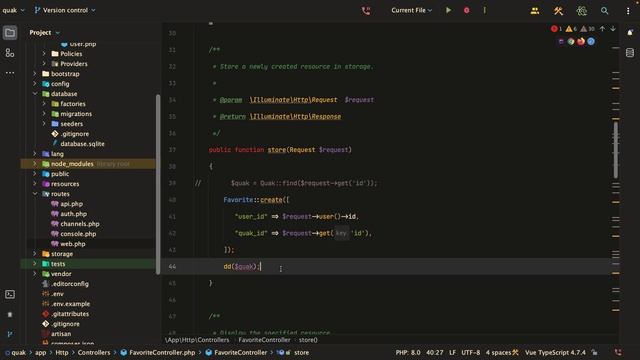Click Vue TypeScript 4.7.4 widget
This screenshot has width=640, height=360.
[555, 353]
